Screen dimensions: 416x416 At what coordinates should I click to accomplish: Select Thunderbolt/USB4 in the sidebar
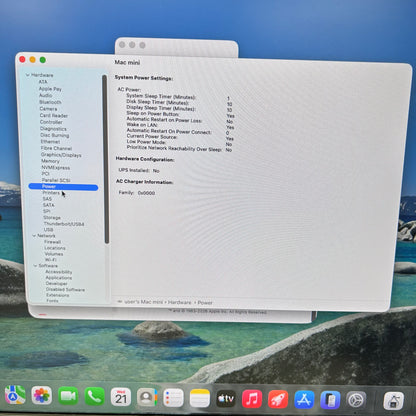point(64,224)
